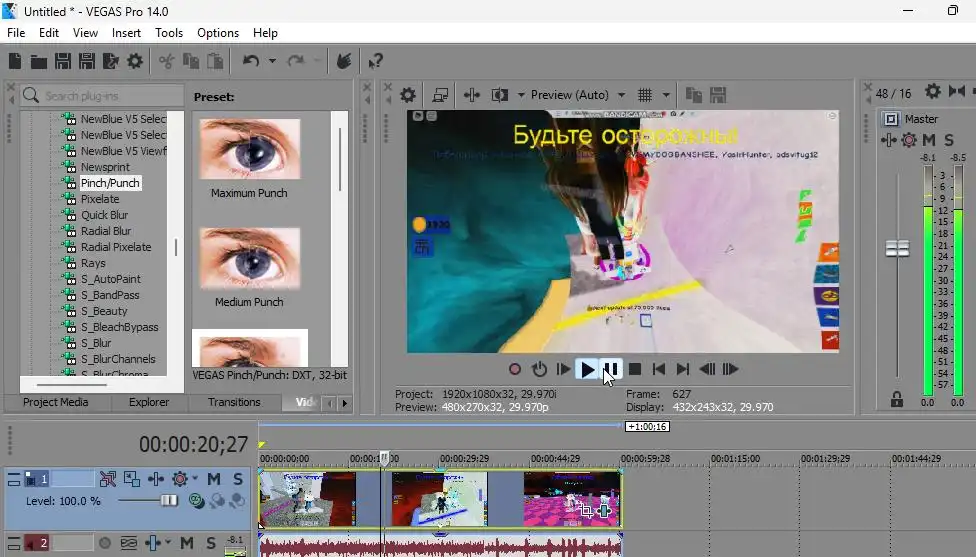
Task: Click track 1 Level slider handle
Action: tap(169, 500)
